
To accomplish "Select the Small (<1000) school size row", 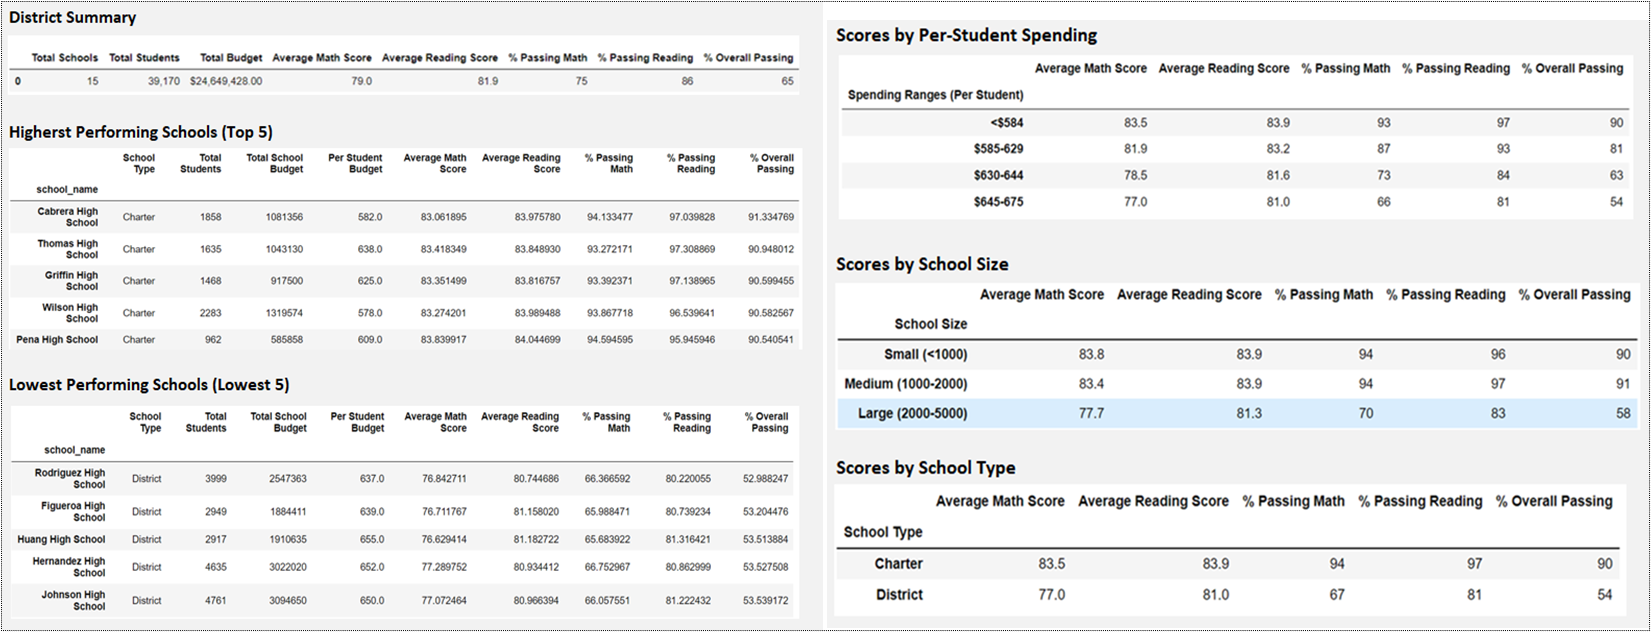I will [1237, 354].
